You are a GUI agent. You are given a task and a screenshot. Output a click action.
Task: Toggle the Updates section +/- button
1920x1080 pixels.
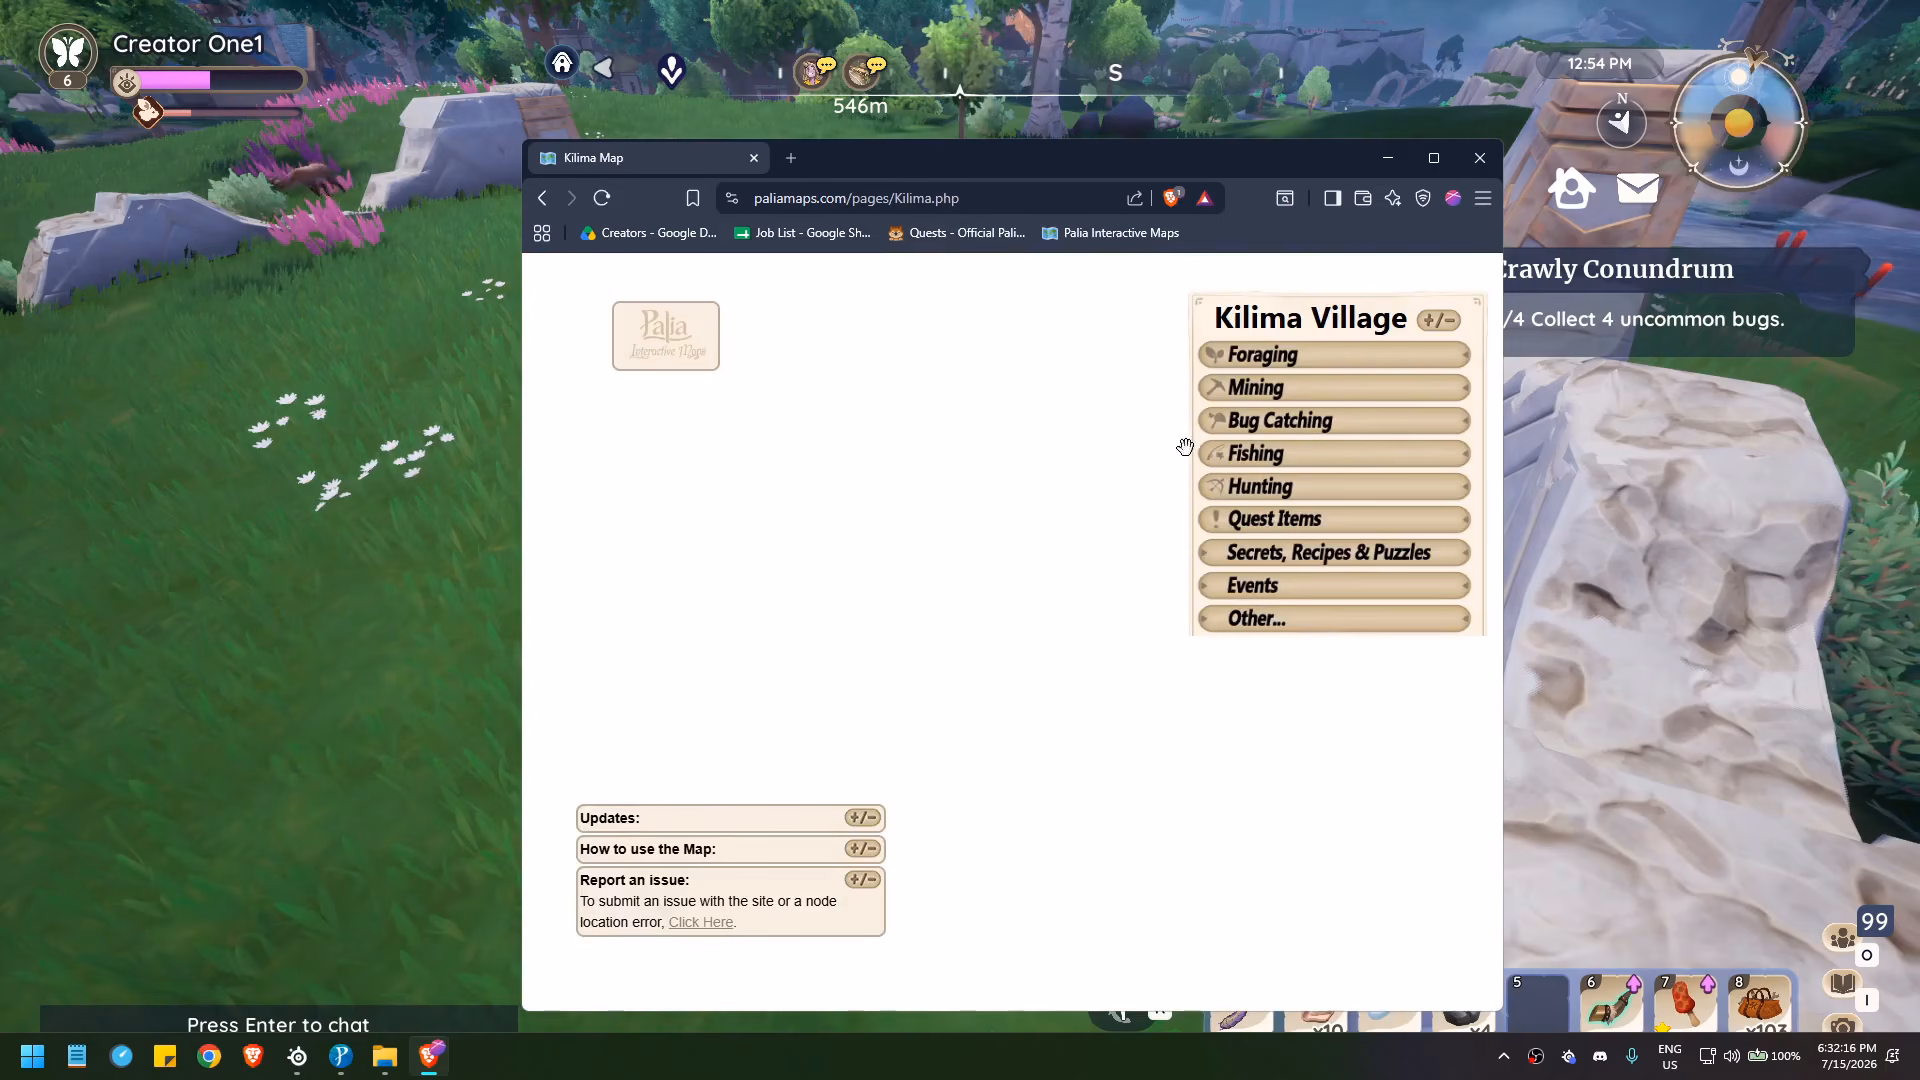pos(863,818)
